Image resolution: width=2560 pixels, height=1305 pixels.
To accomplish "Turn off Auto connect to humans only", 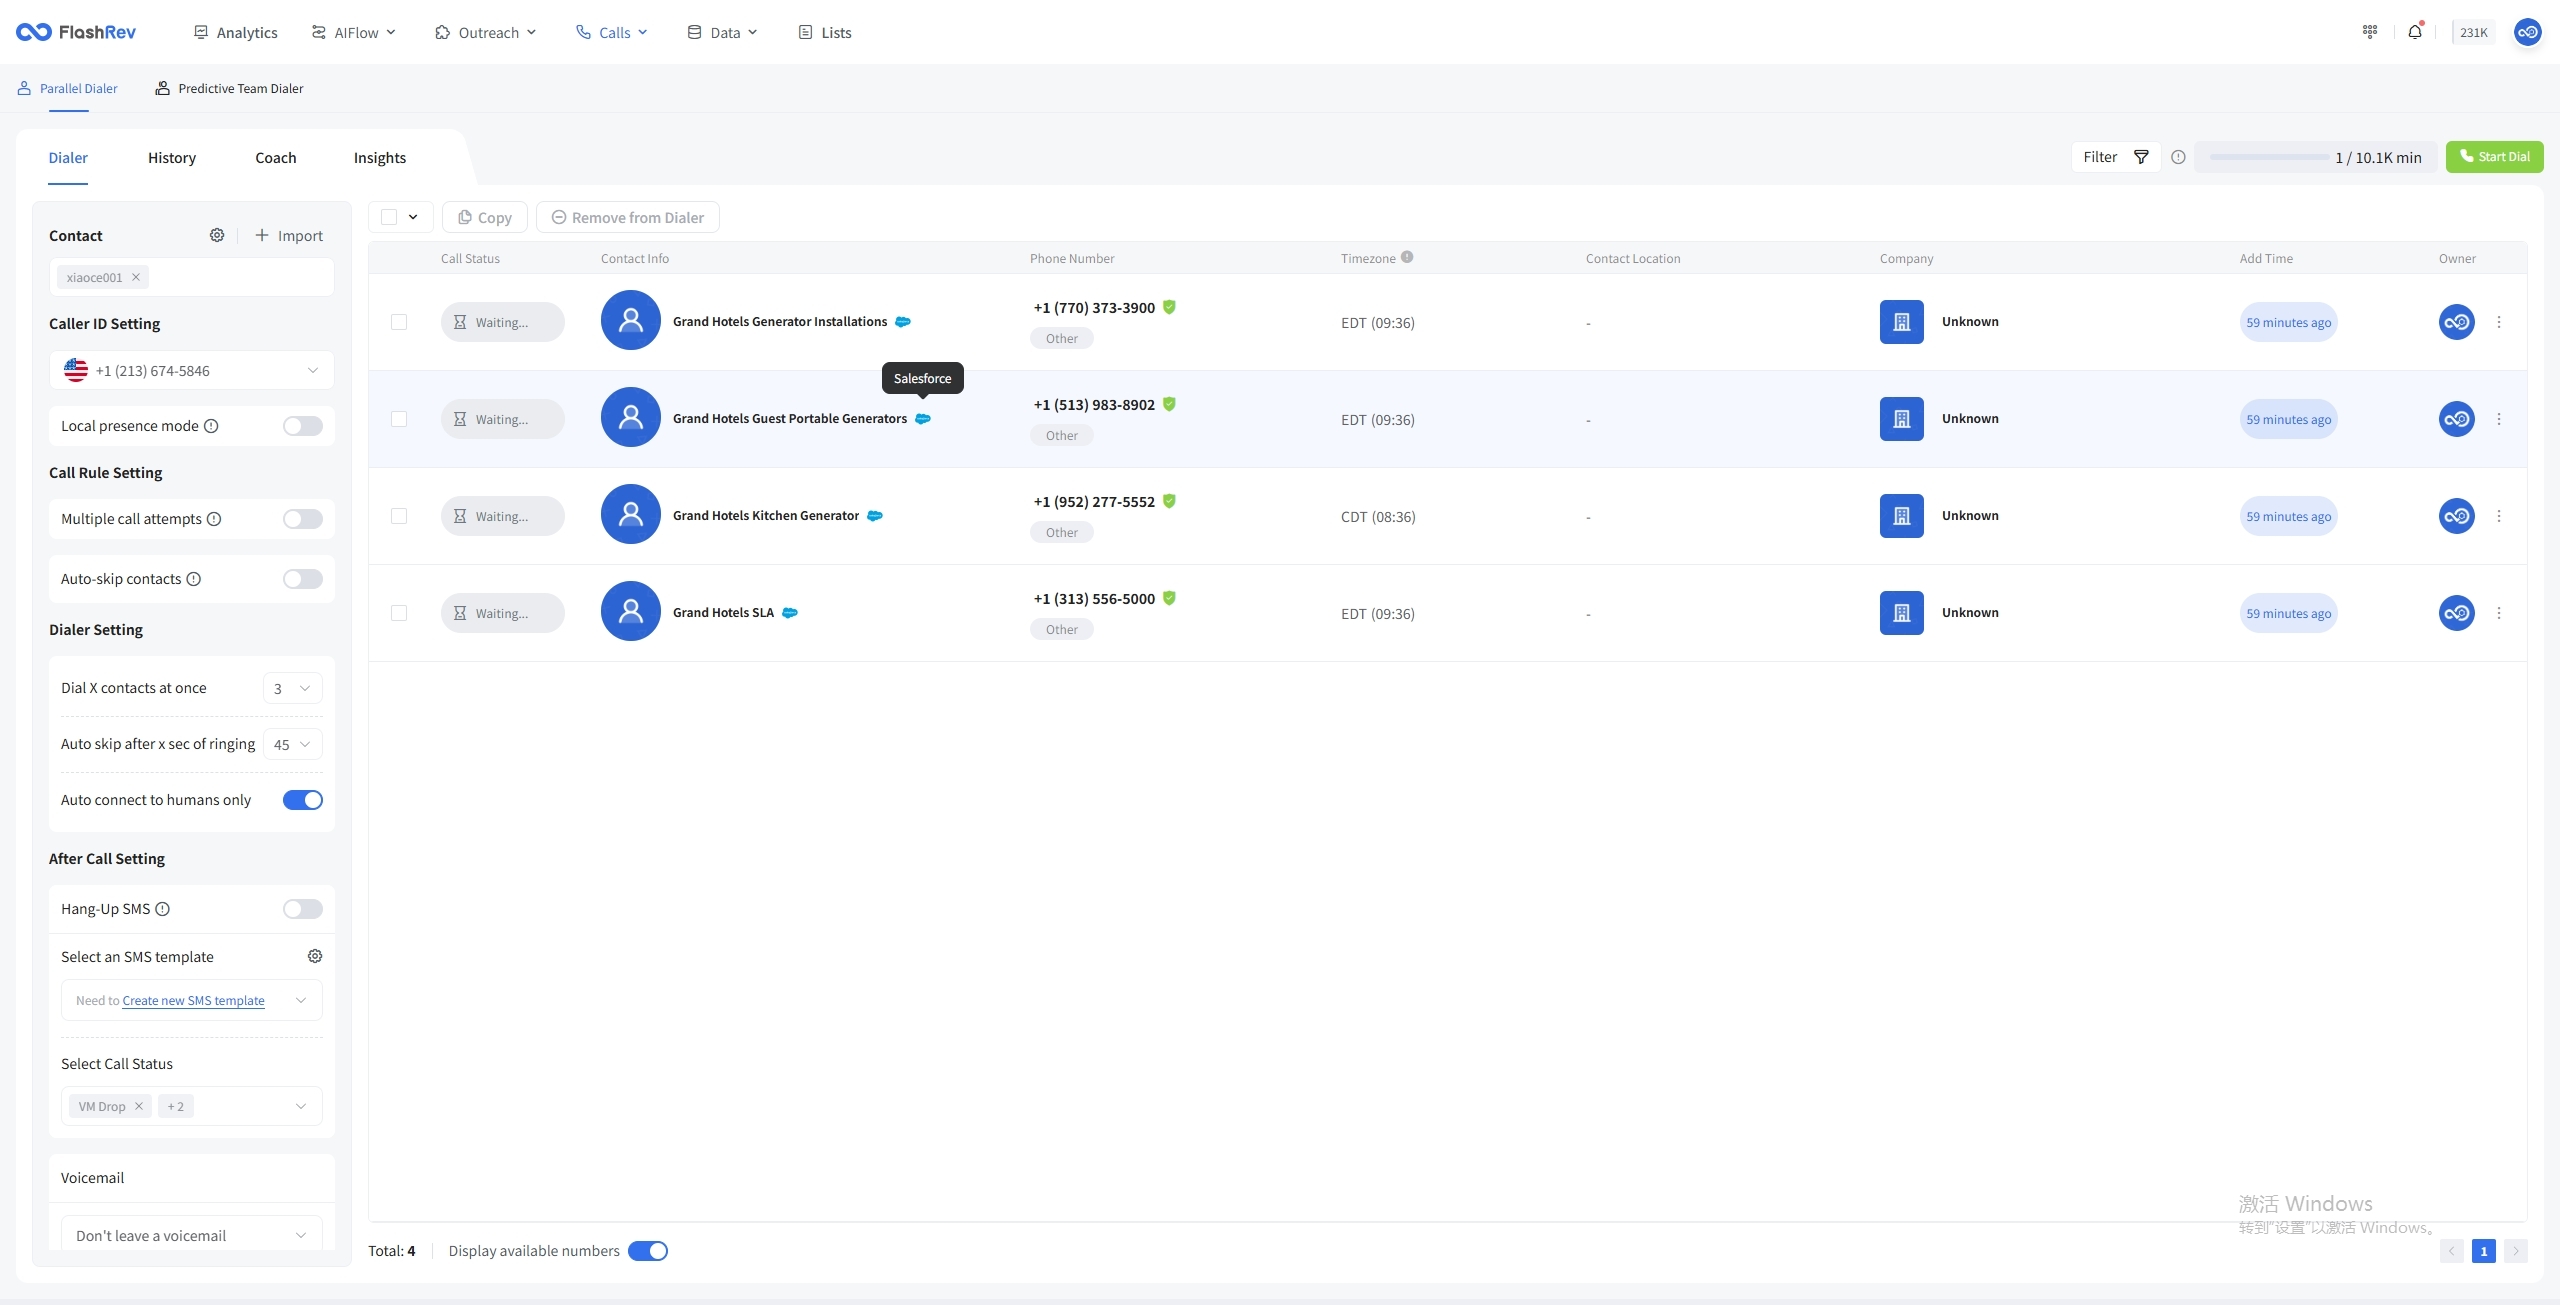I will click(x=302, y=800).
